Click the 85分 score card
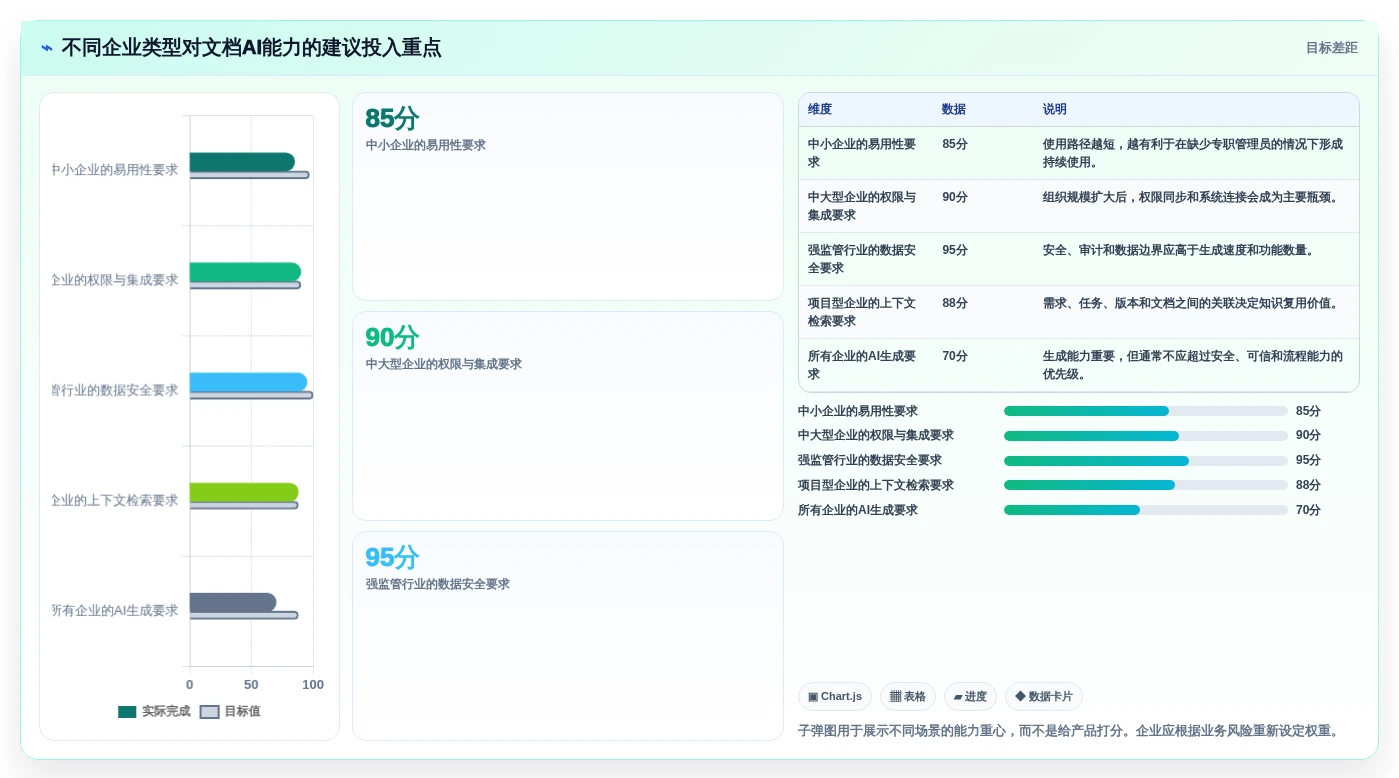1399x778 pixels. 567,196
